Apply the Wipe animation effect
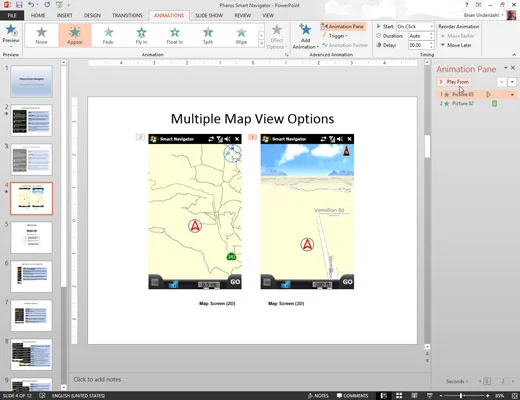 (x=241, y=35)
